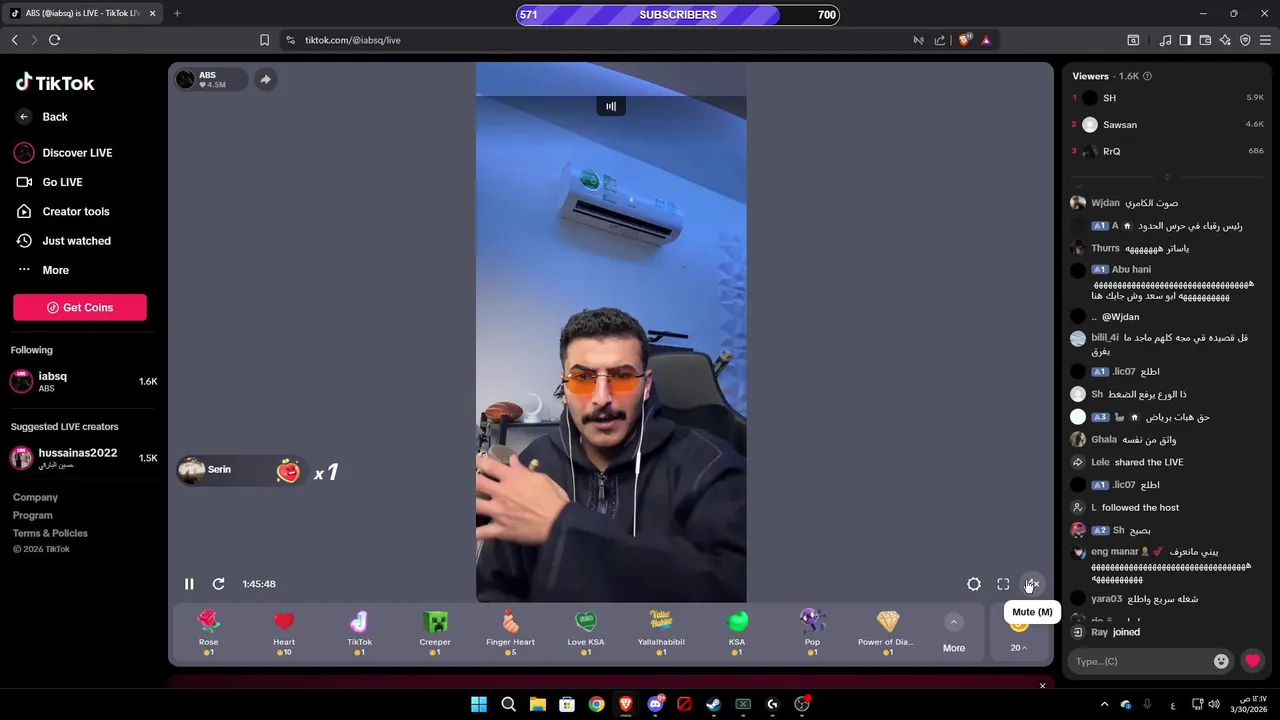
Task: Click the share page icon in address bar
Action: (x=940, y=40)
